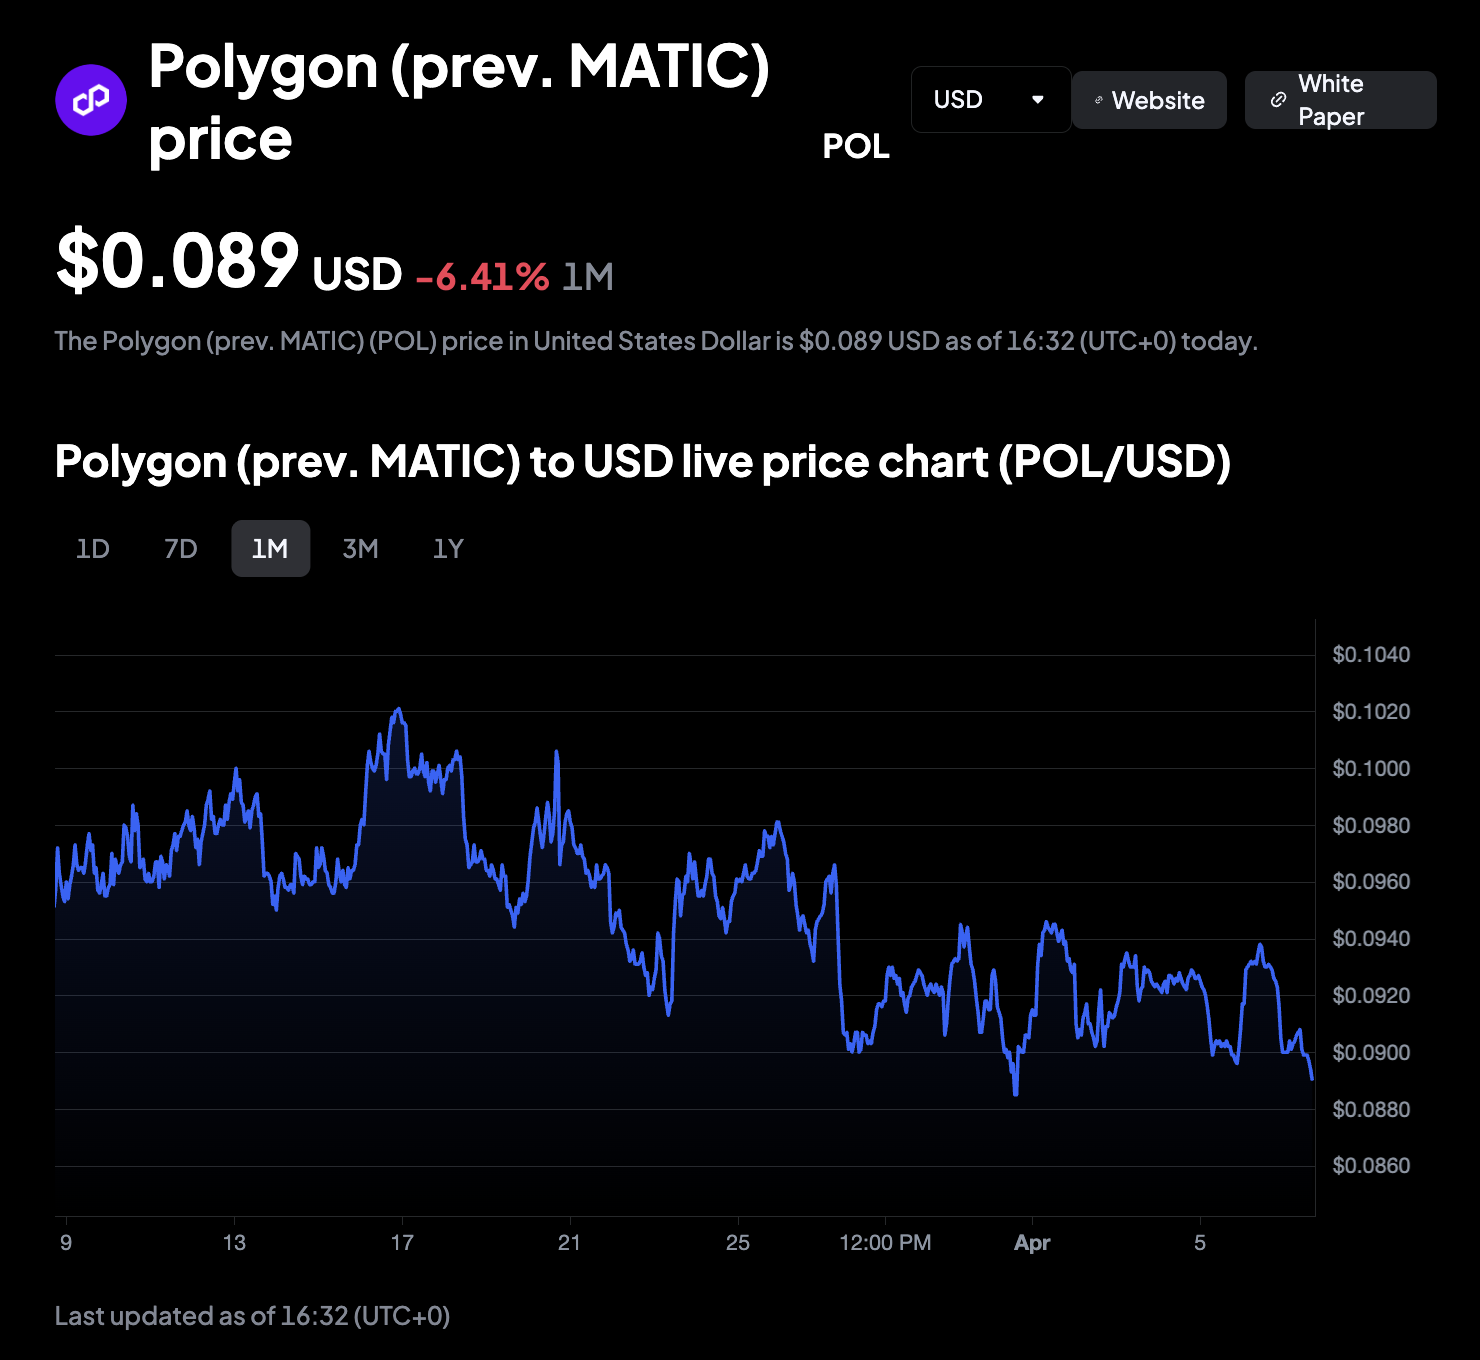The height and width of the screenshot is (1360, 1480).
Task: Click the $0.0940 y-axis price label
Action: [x=1371, y=939]
